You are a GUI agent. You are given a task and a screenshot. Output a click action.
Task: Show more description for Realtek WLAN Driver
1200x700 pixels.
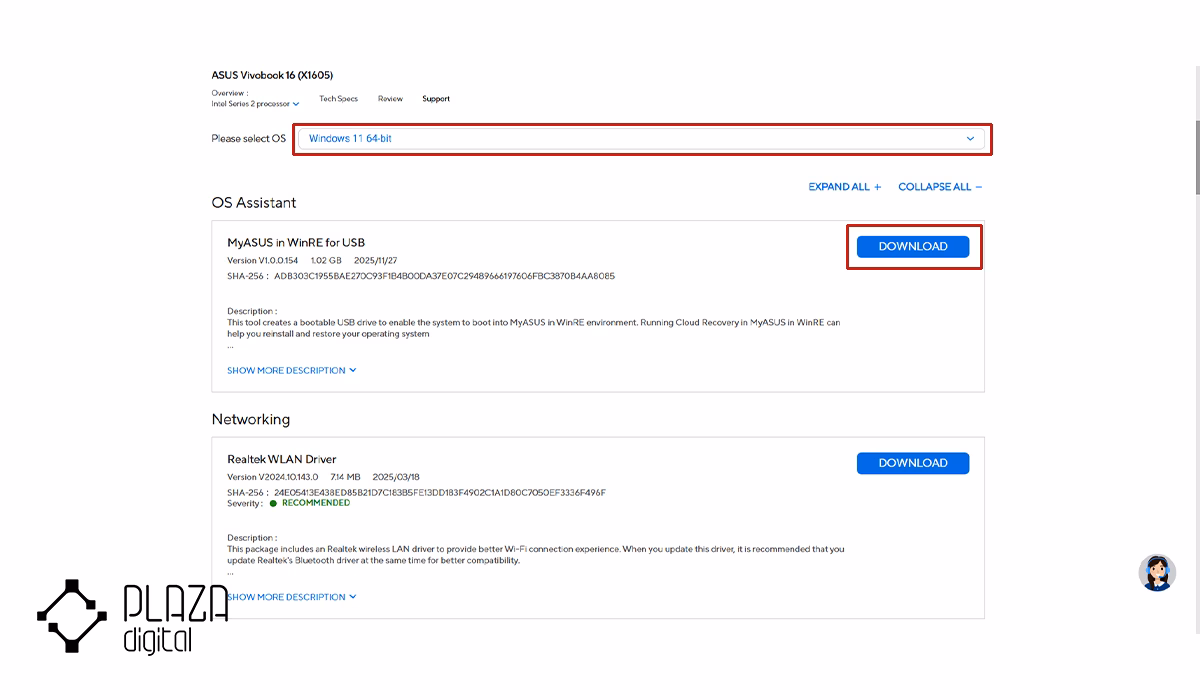pyautogui.click(x=292, y=597)
